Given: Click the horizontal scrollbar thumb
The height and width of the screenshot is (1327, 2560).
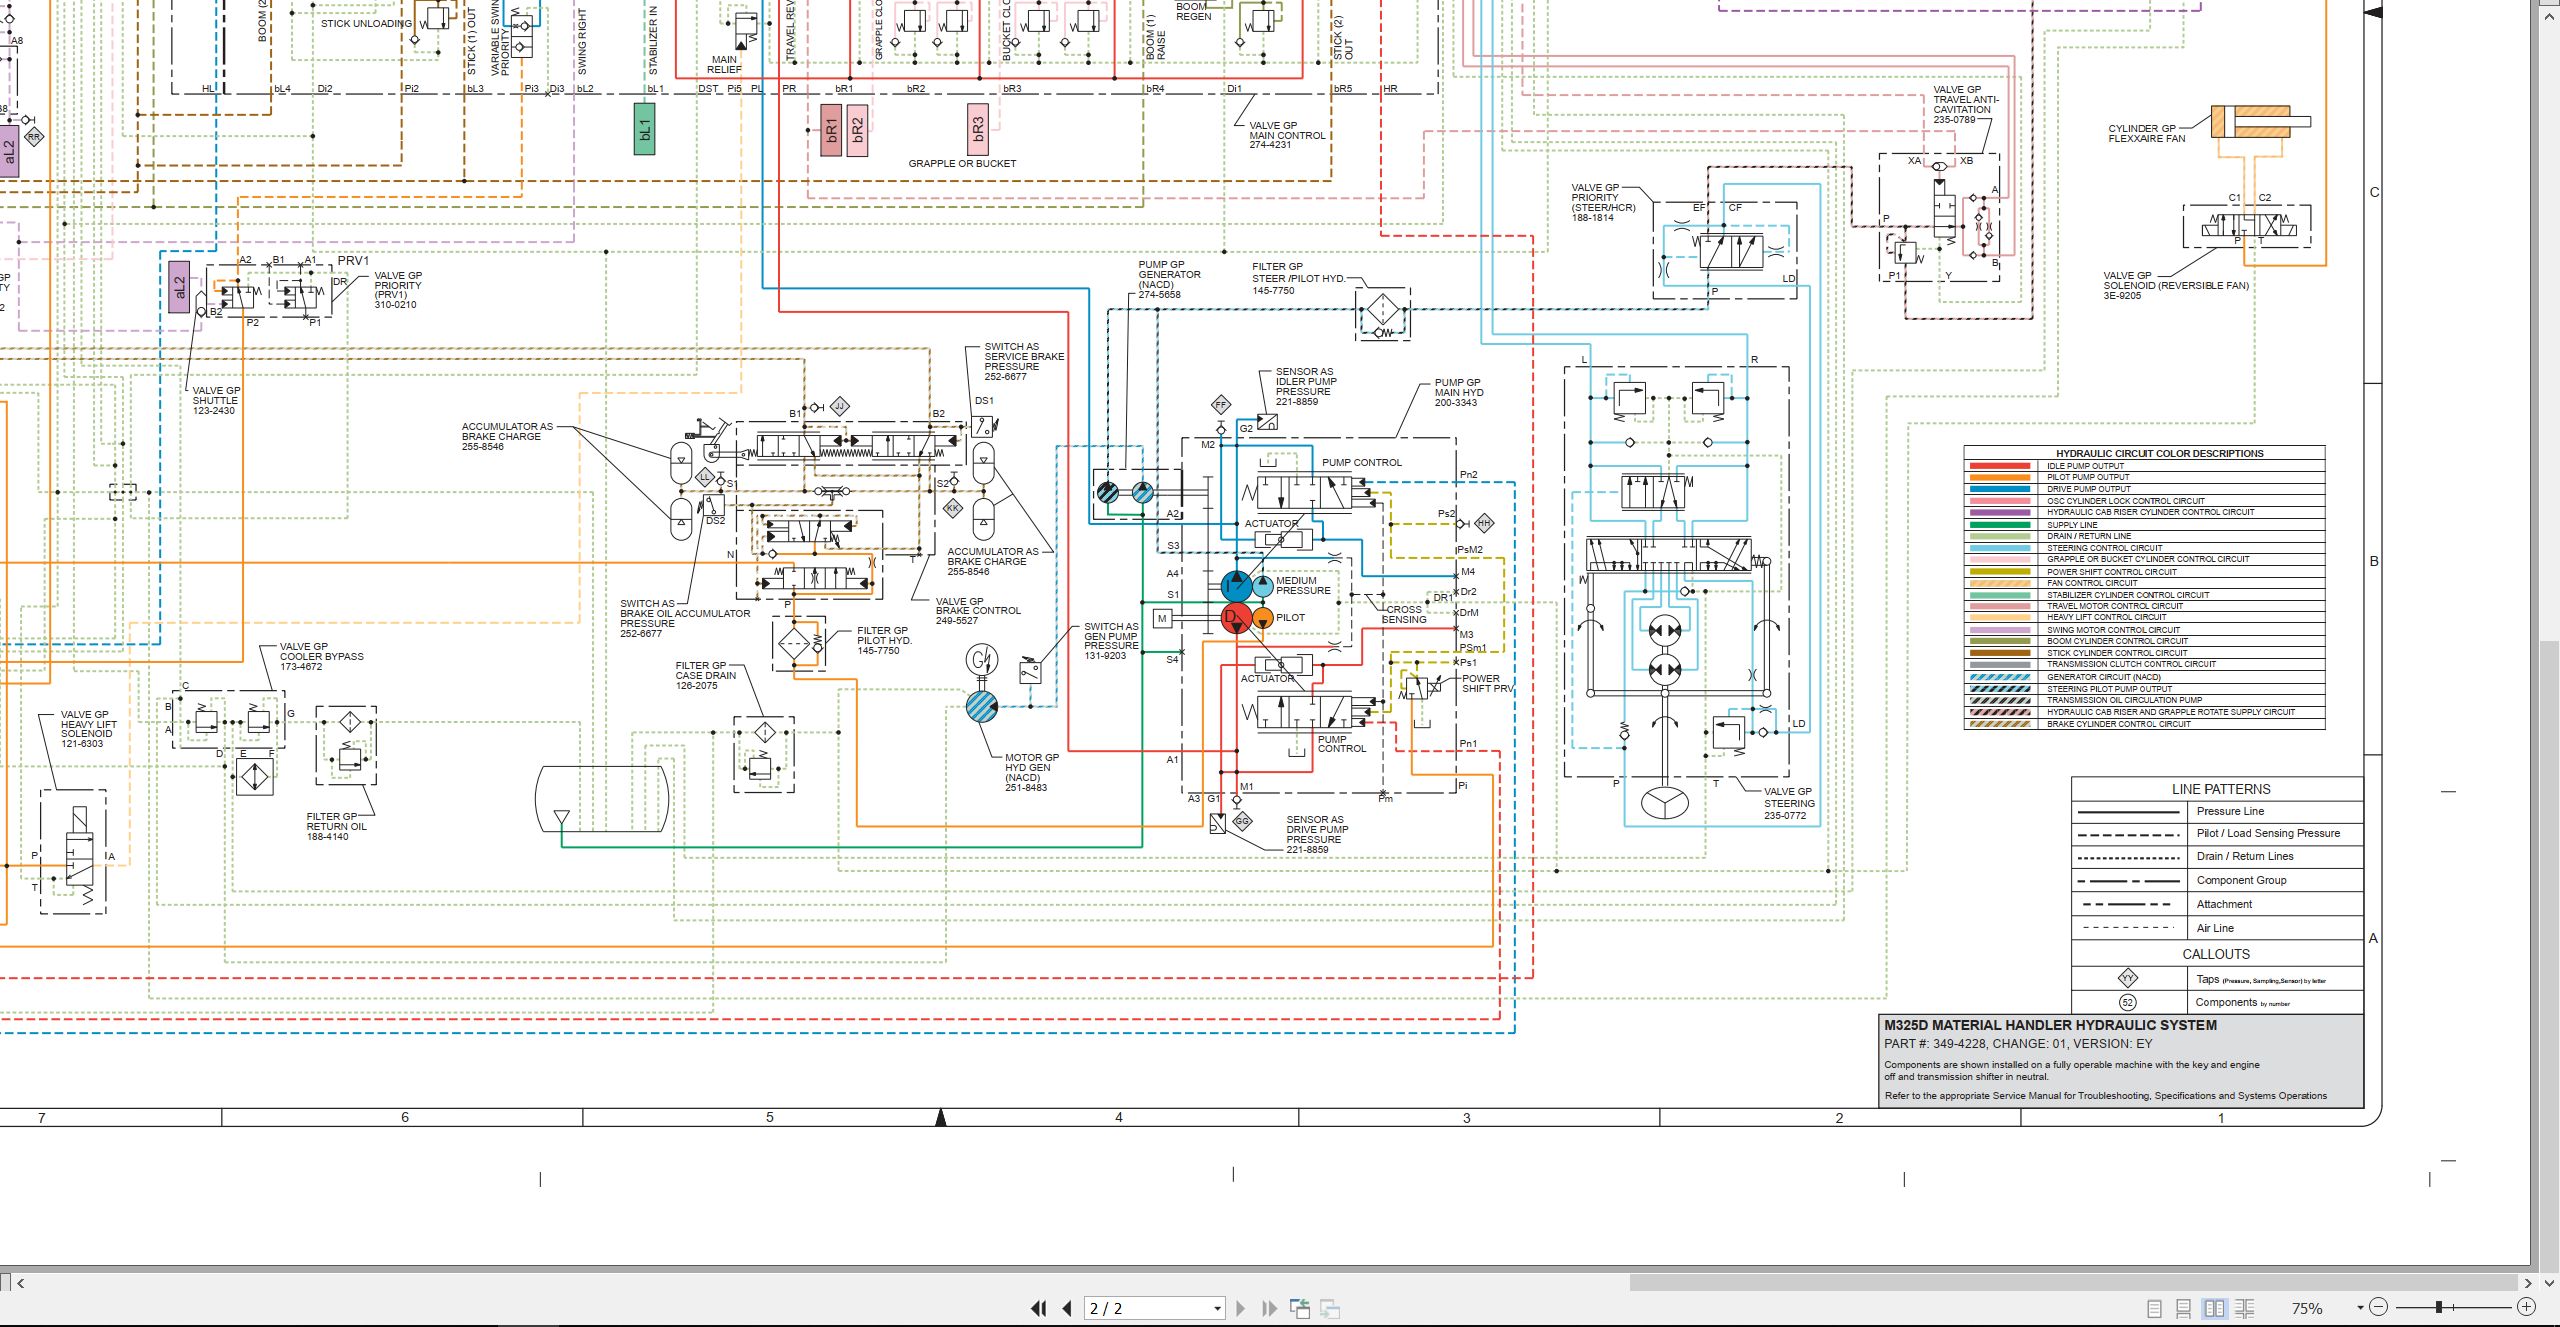Looking at the screenshot, I should pyautogui.click(x=2072, y=1283).
